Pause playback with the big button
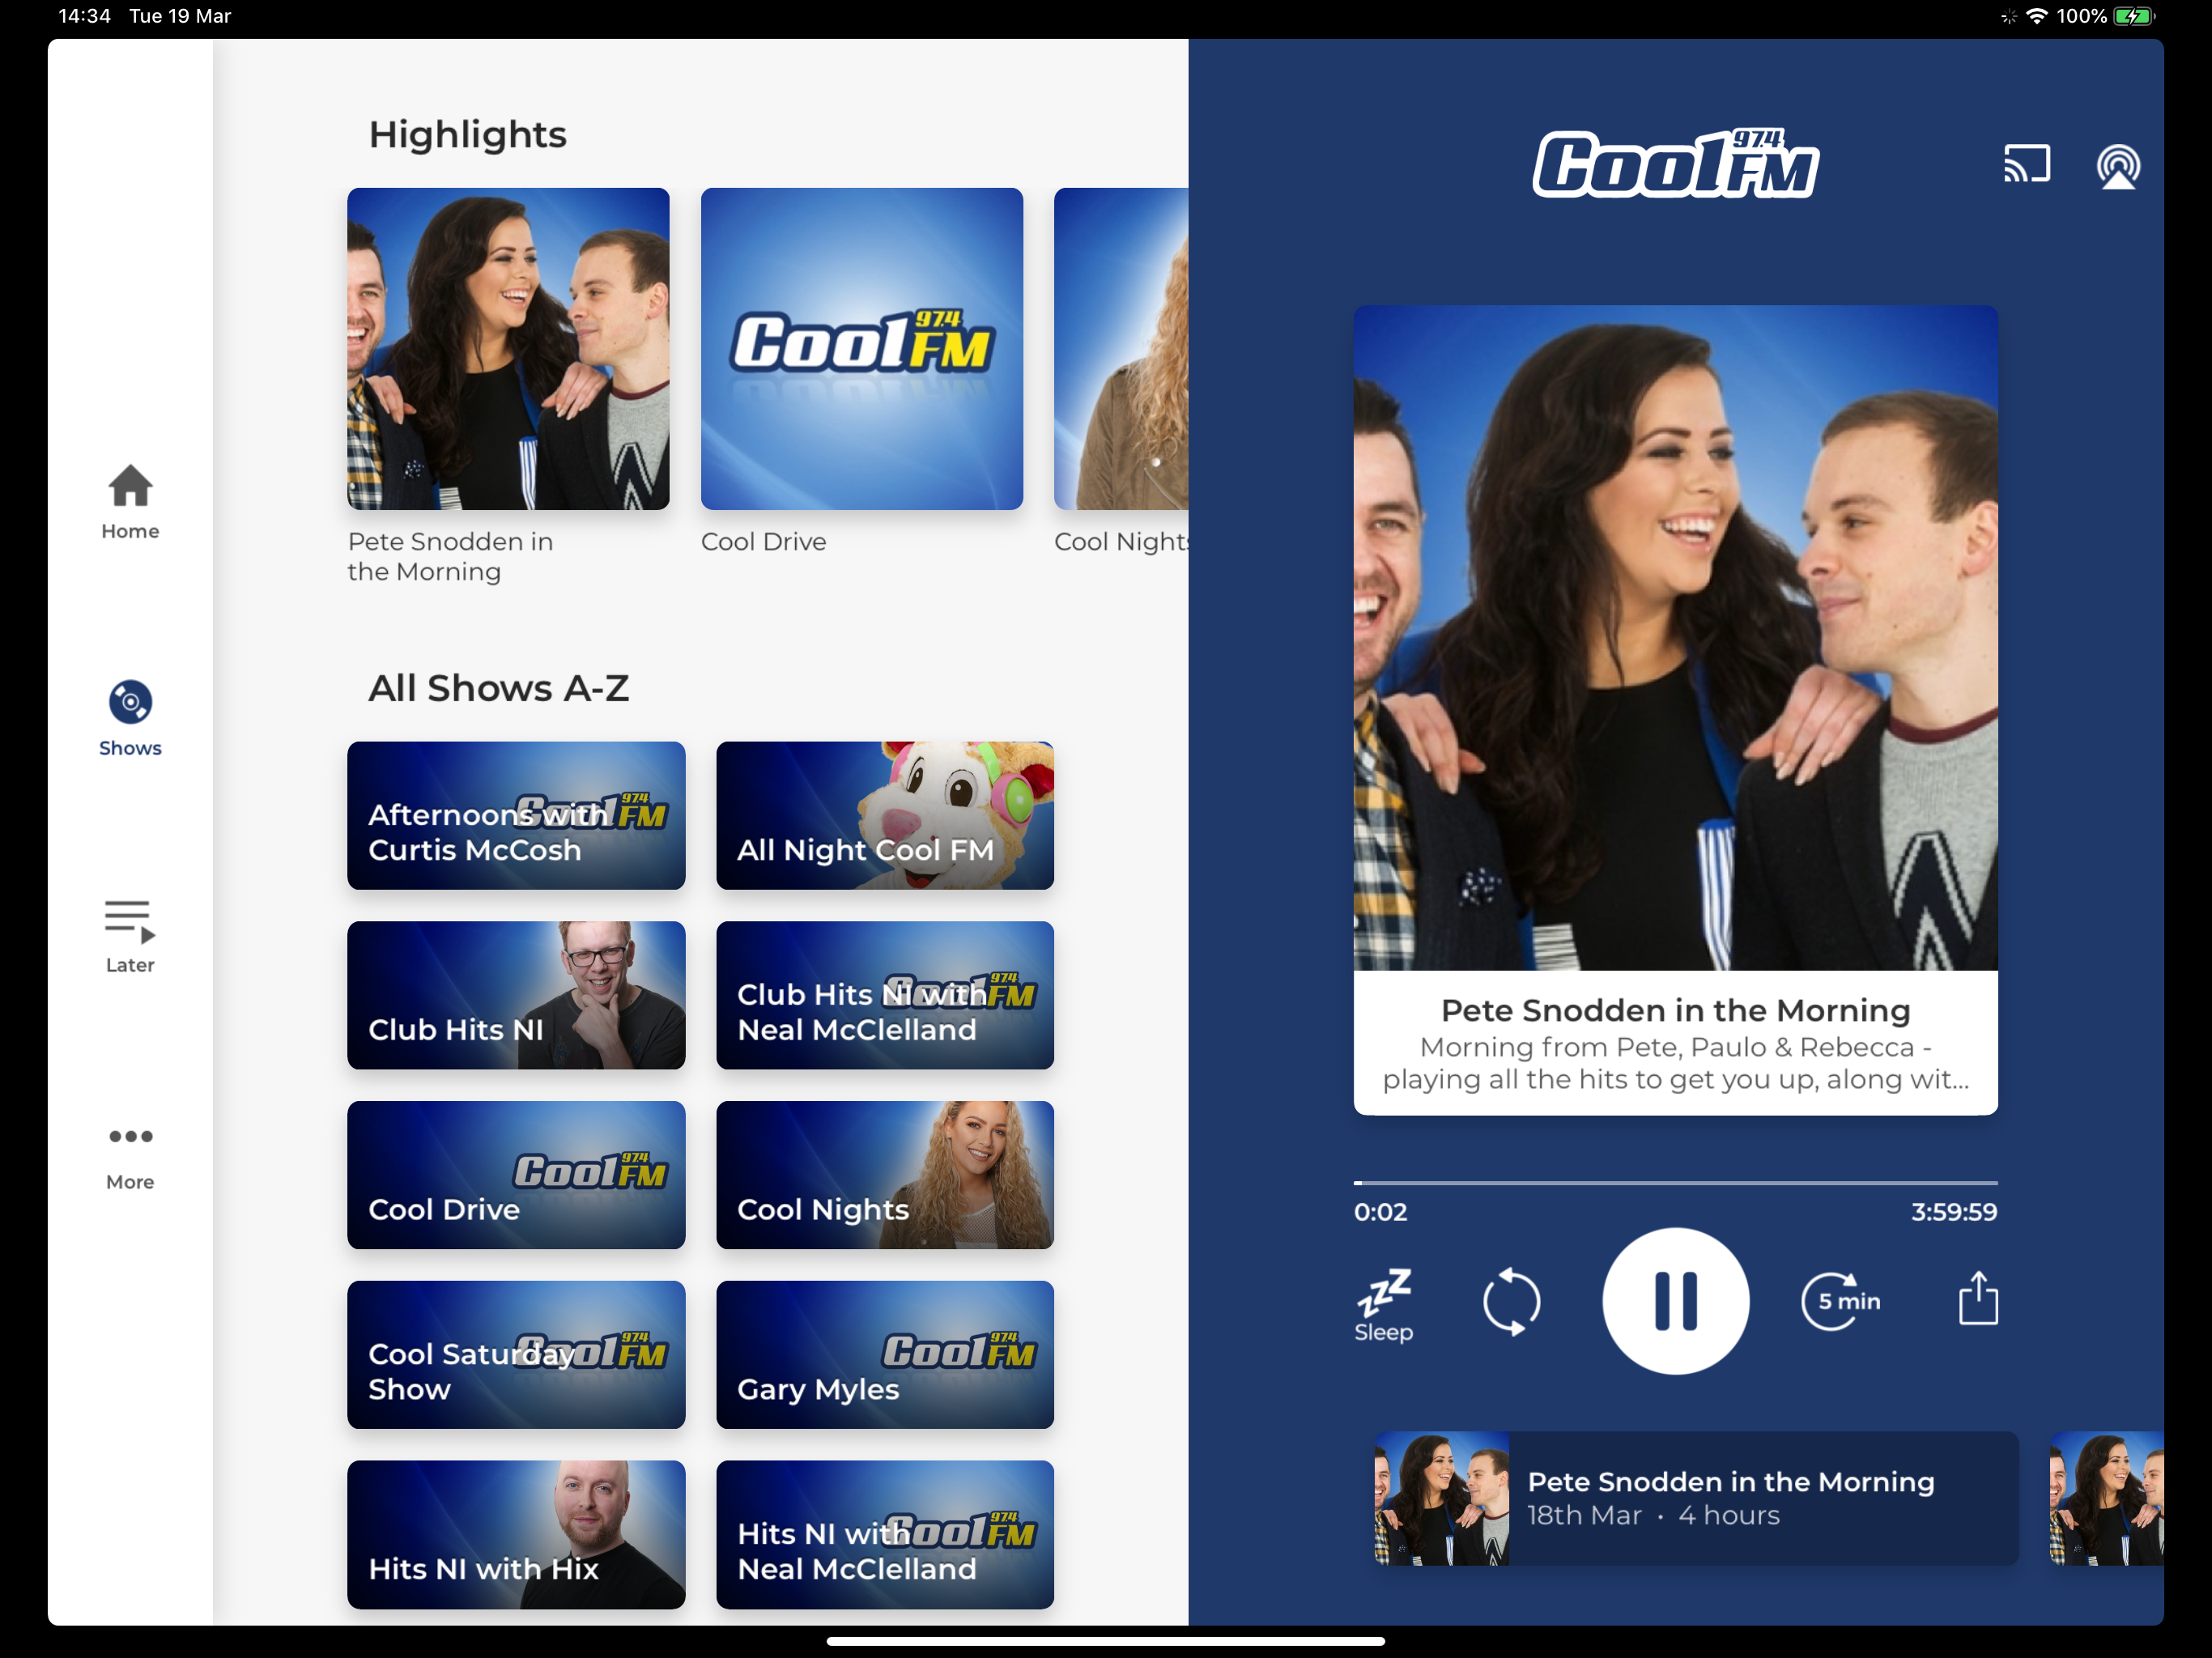The width and height of the screenshot is (2212, 1658). 1675,1300
